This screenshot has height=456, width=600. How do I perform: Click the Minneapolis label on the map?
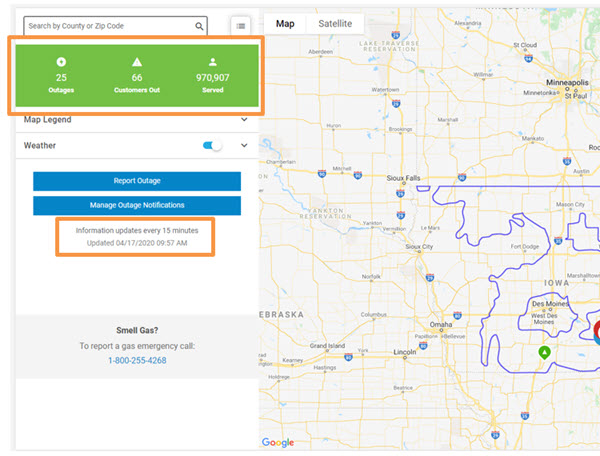[567, 83]
